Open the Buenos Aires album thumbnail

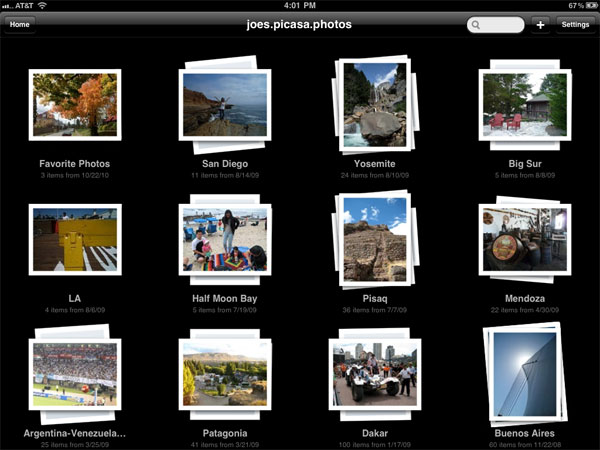(x=525, y=374)
